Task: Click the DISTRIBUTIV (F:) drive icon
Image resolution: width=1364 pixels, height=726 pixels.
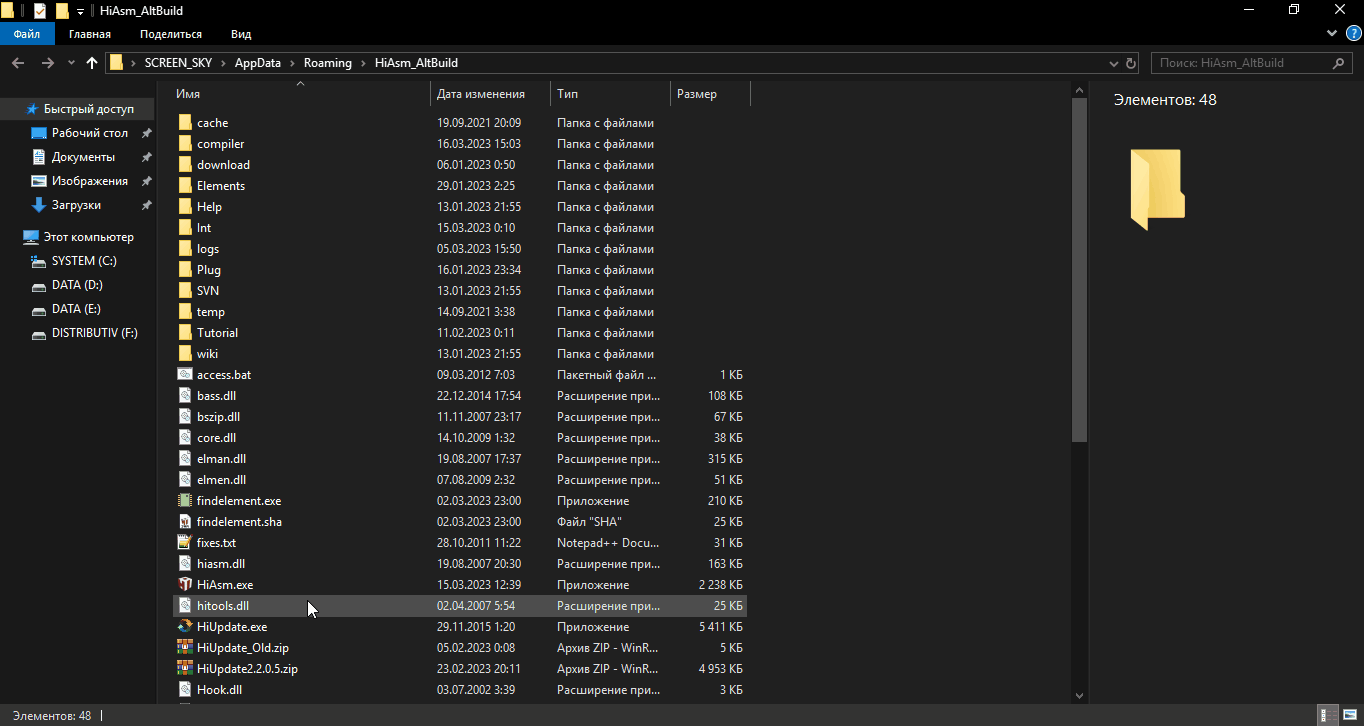Action: pyautogui.click(x=39, y=333)
